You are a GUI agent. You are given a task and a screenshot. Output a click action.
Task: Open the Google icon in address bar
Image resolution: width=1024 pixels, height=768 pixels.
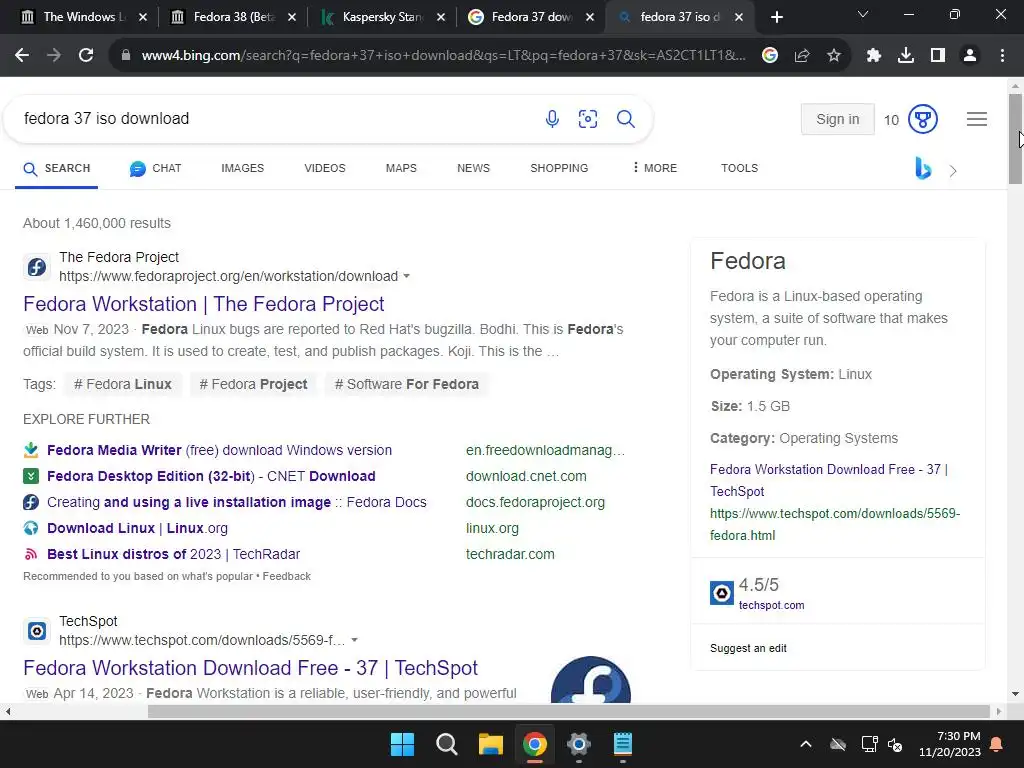[x=770, y=56]
